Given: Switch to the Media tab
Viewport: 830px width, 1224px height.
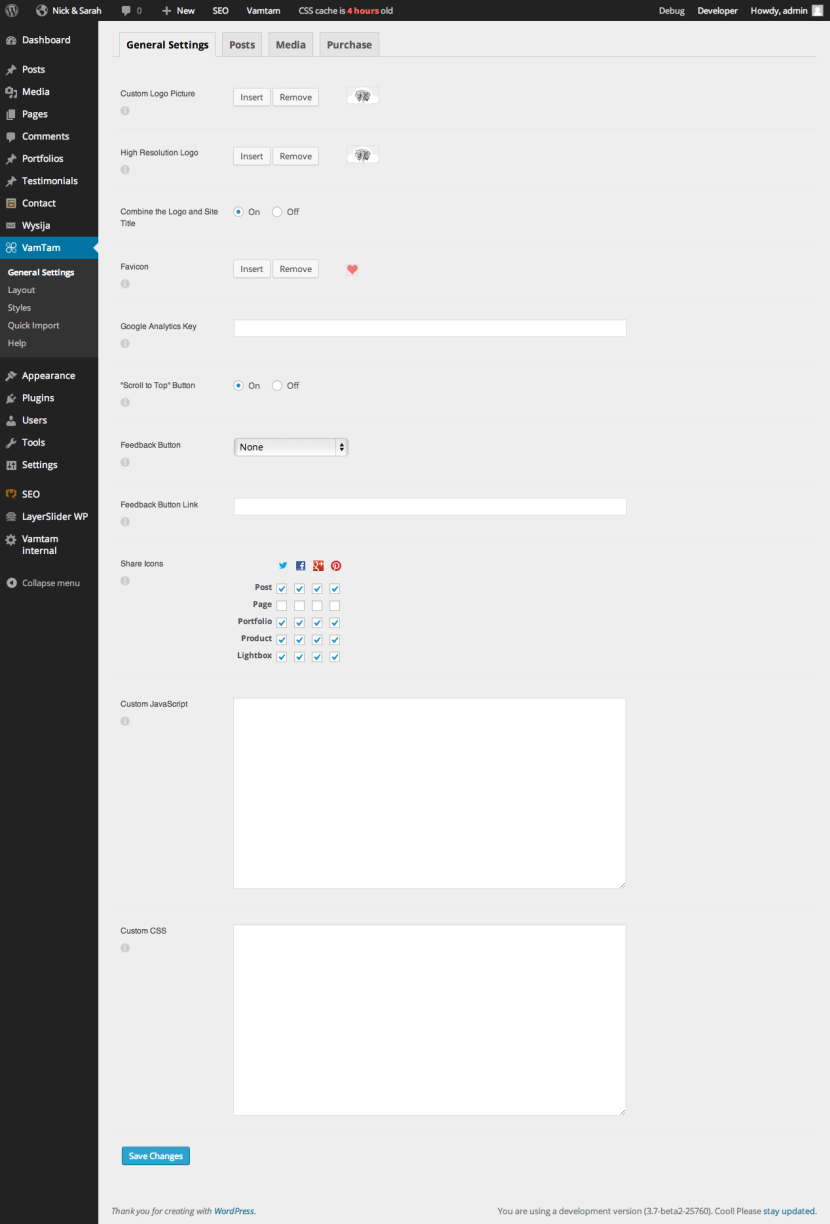Looking at the screenshot, I should 291,45.
